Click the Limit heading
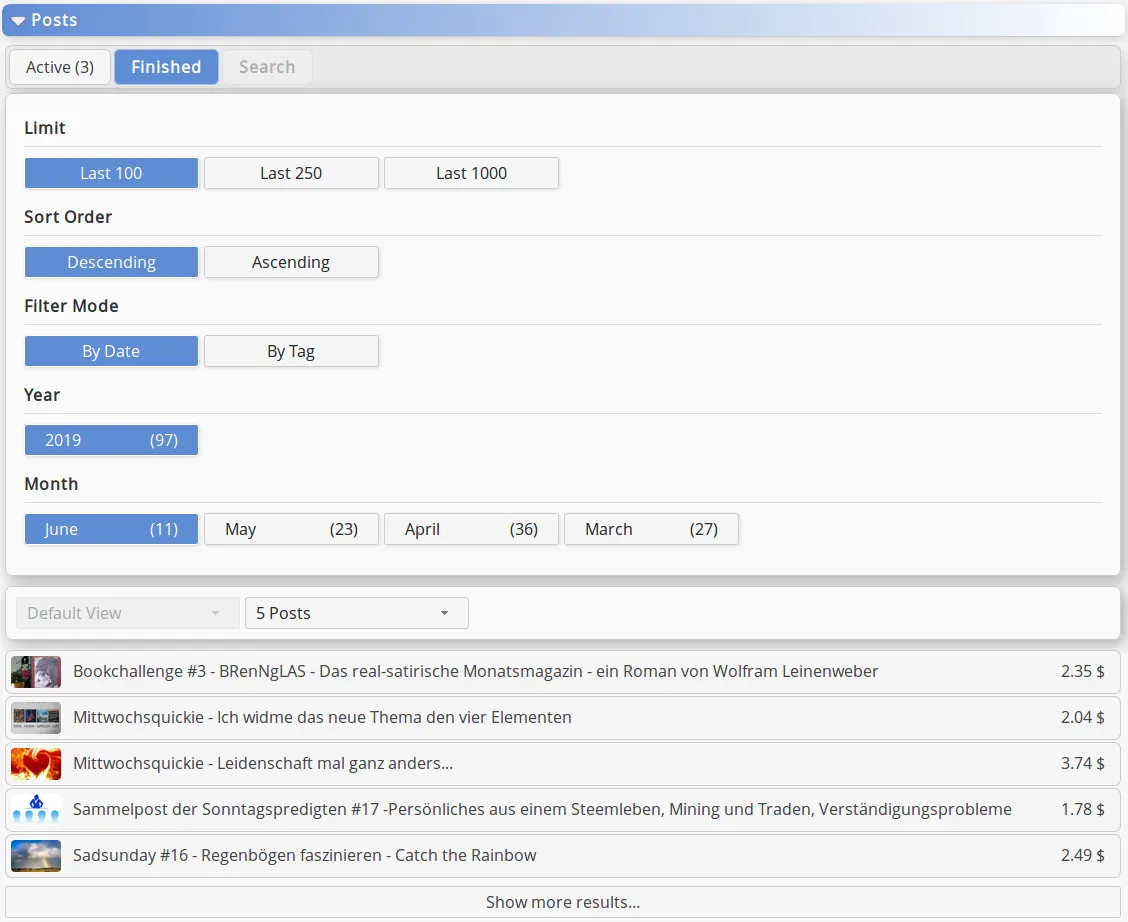 [x=45, y=128]
